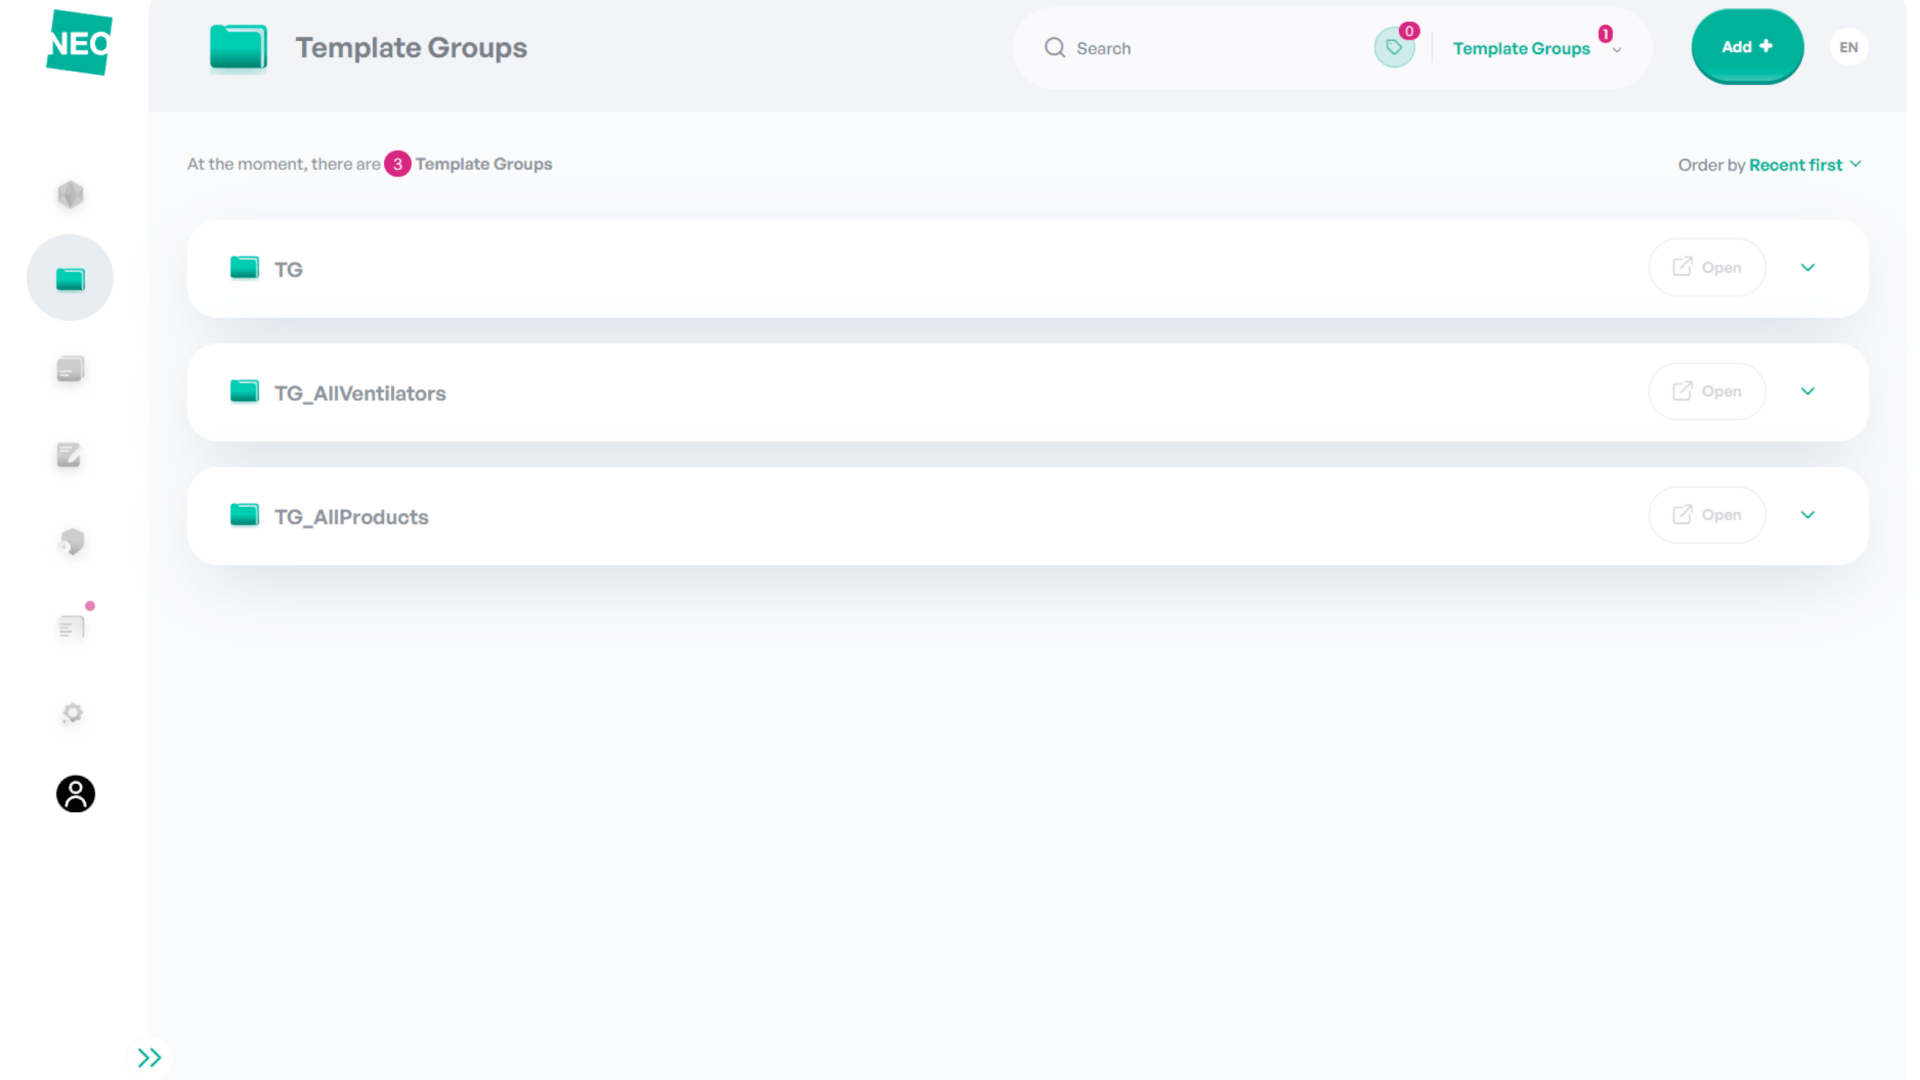Open the user profile avatar
The width and height of the screenshot is (1920, 1080).
point(75,794)
